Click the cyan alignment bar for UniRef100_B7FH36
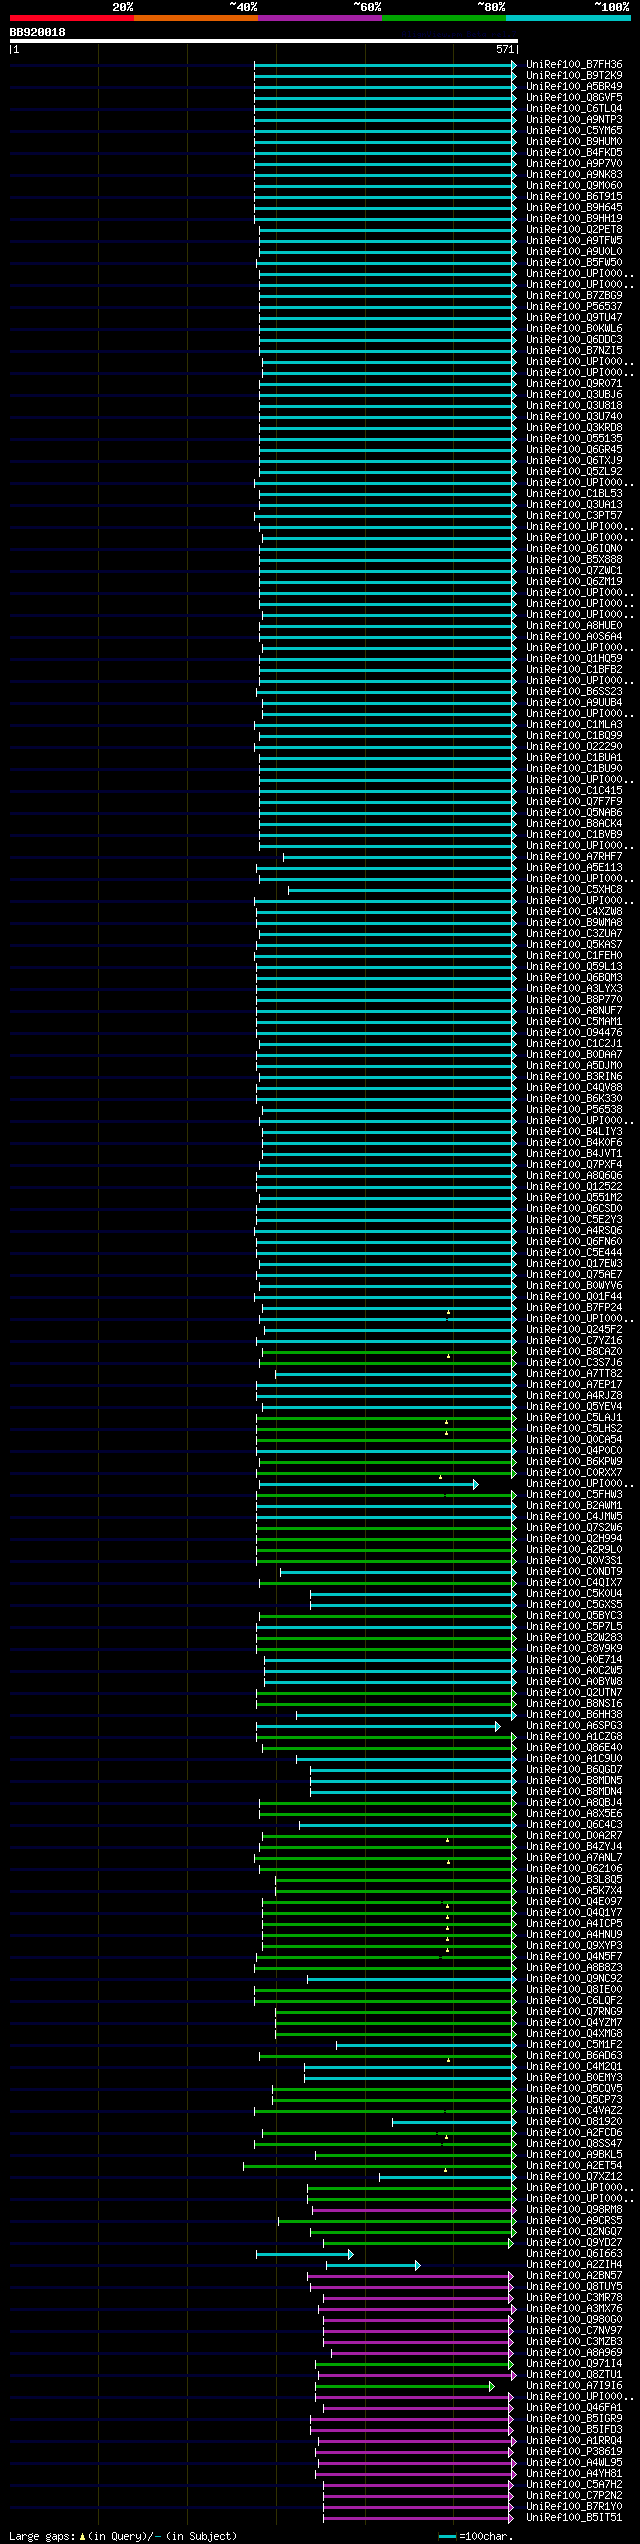The width and height of the screenshot is (640, 2544). [385, 64]
